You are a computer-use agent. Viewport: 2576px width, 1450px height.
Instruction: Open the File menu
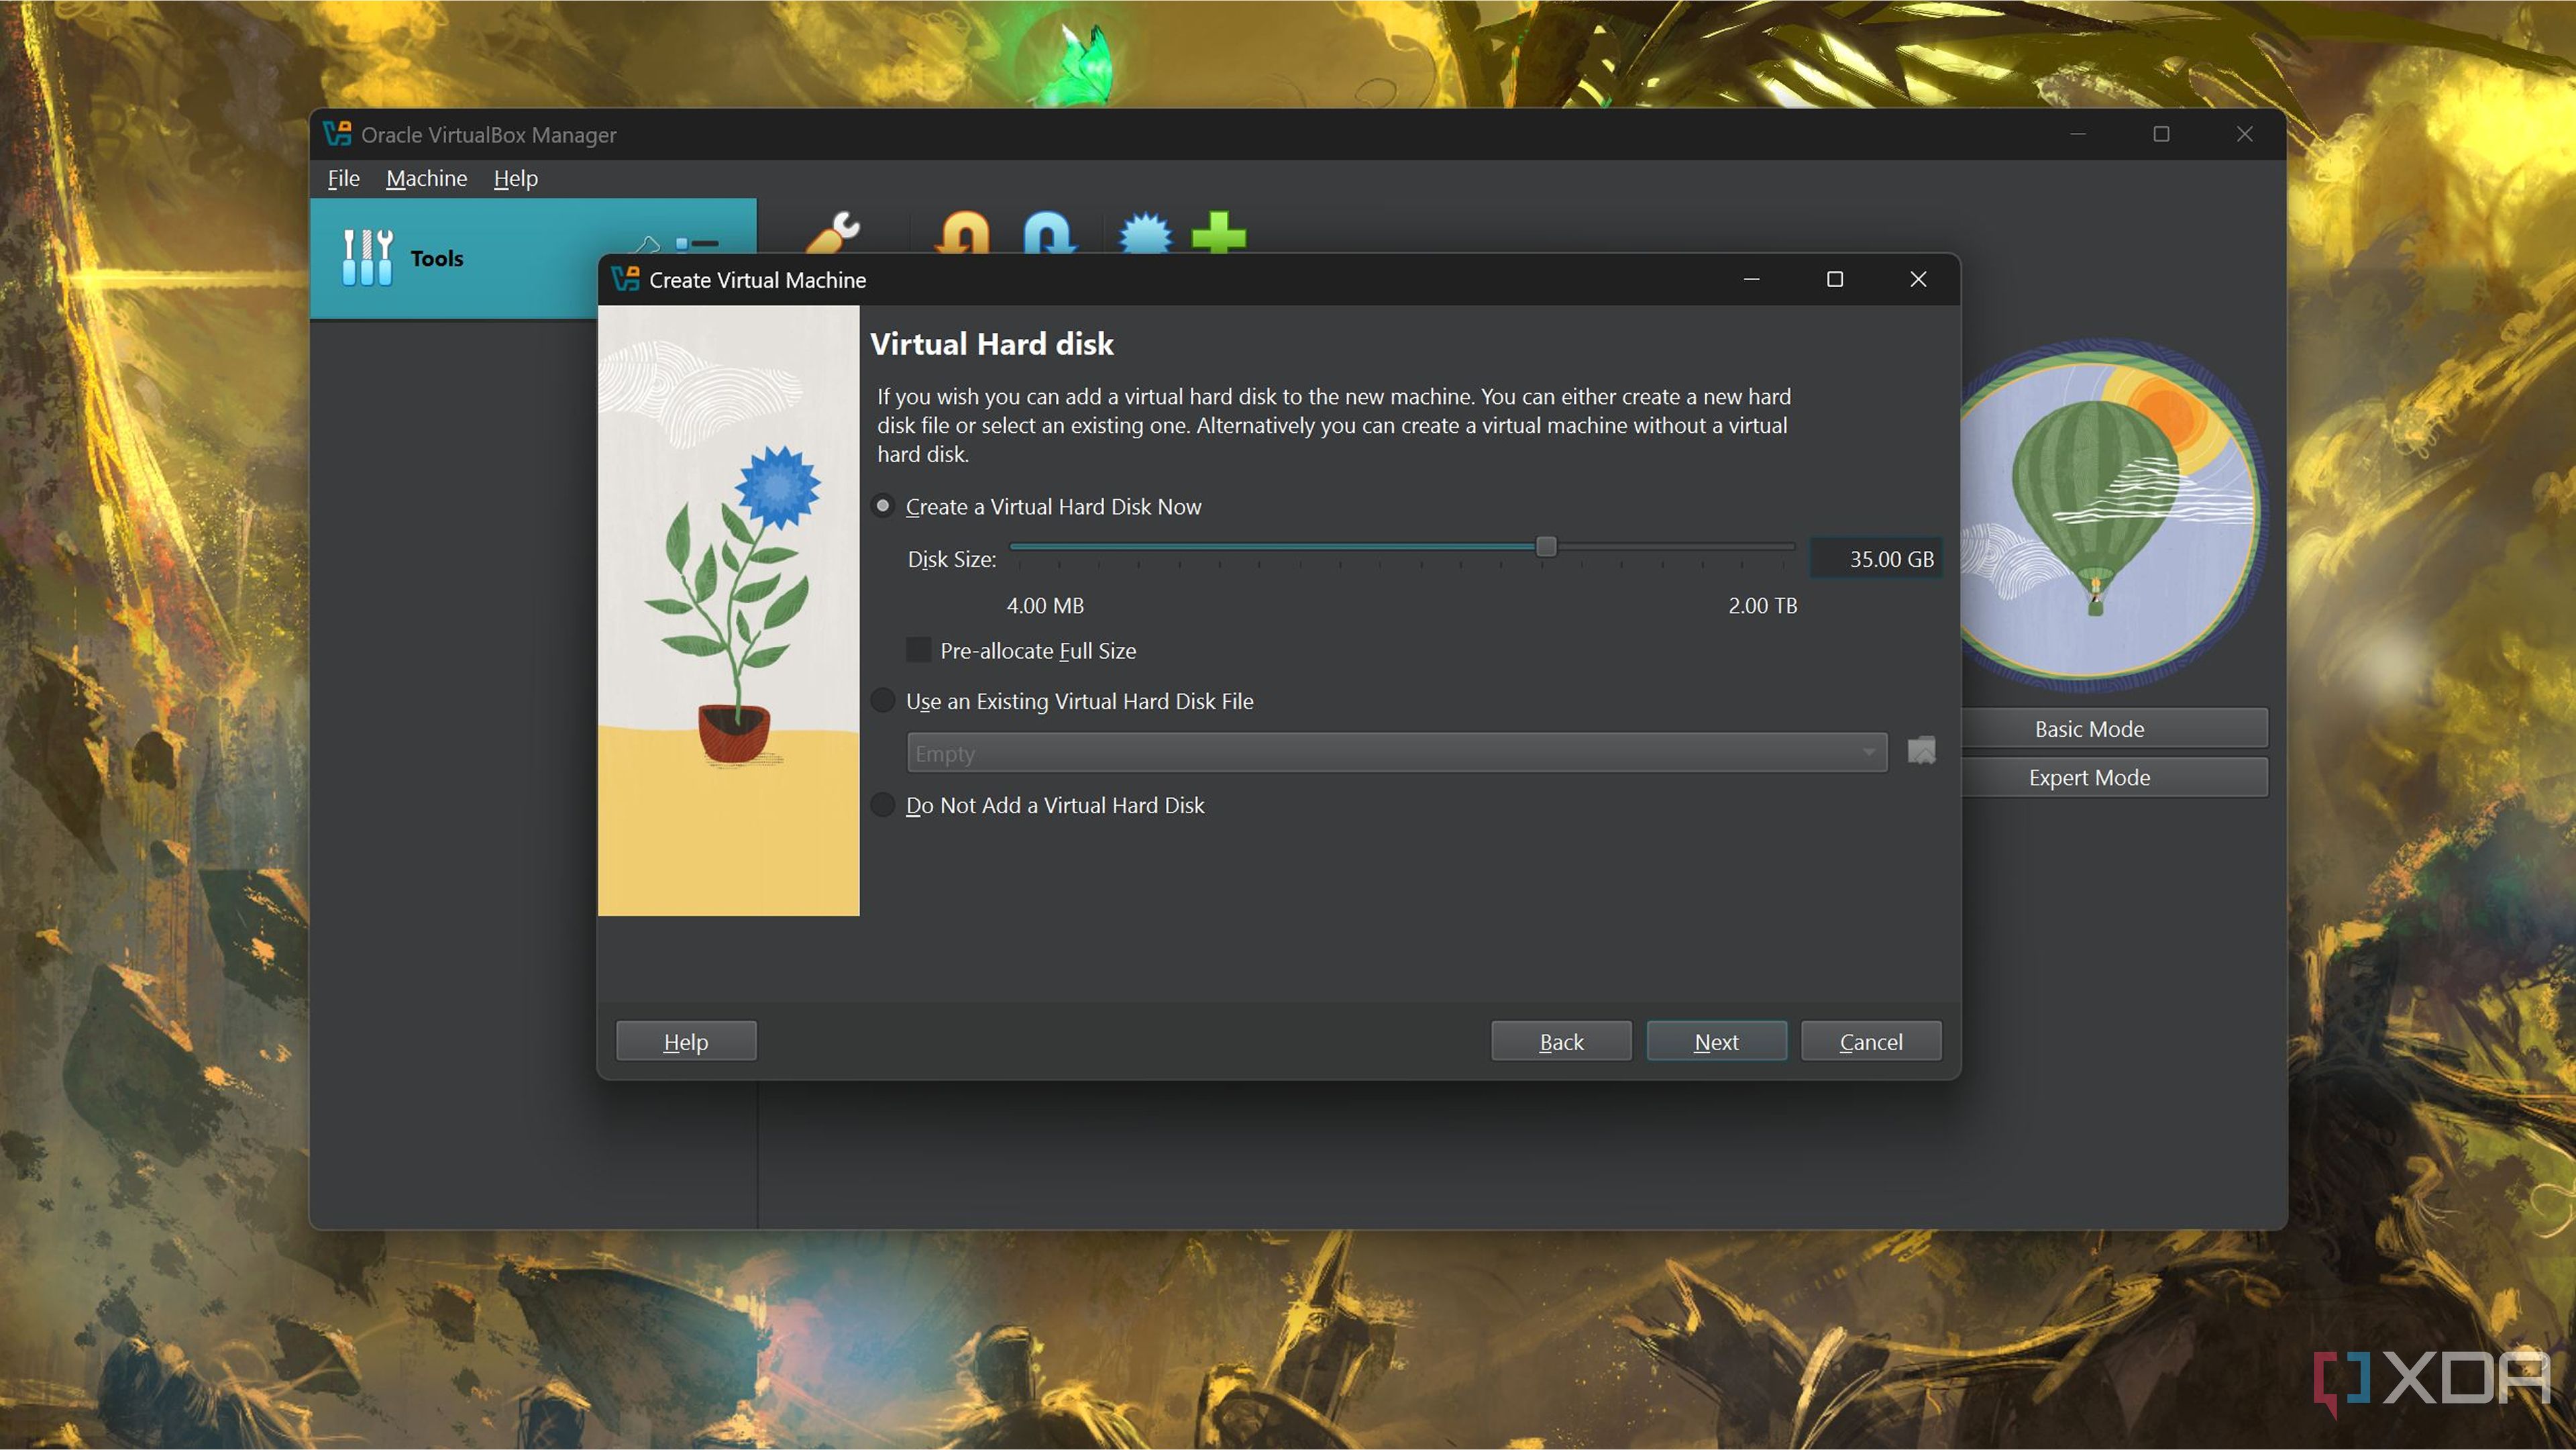(x=343, y=178)
